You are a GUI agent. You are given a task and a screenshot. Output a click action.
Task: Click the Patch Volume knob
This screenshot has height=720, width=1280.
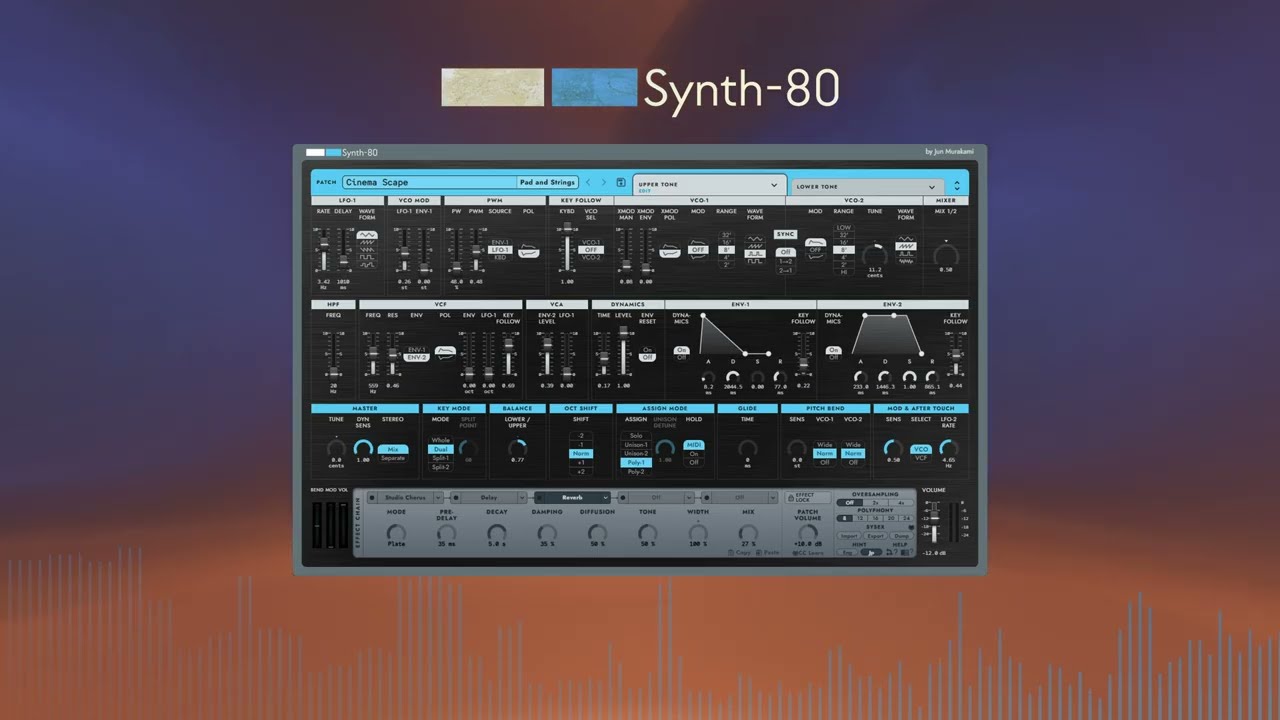808,532
